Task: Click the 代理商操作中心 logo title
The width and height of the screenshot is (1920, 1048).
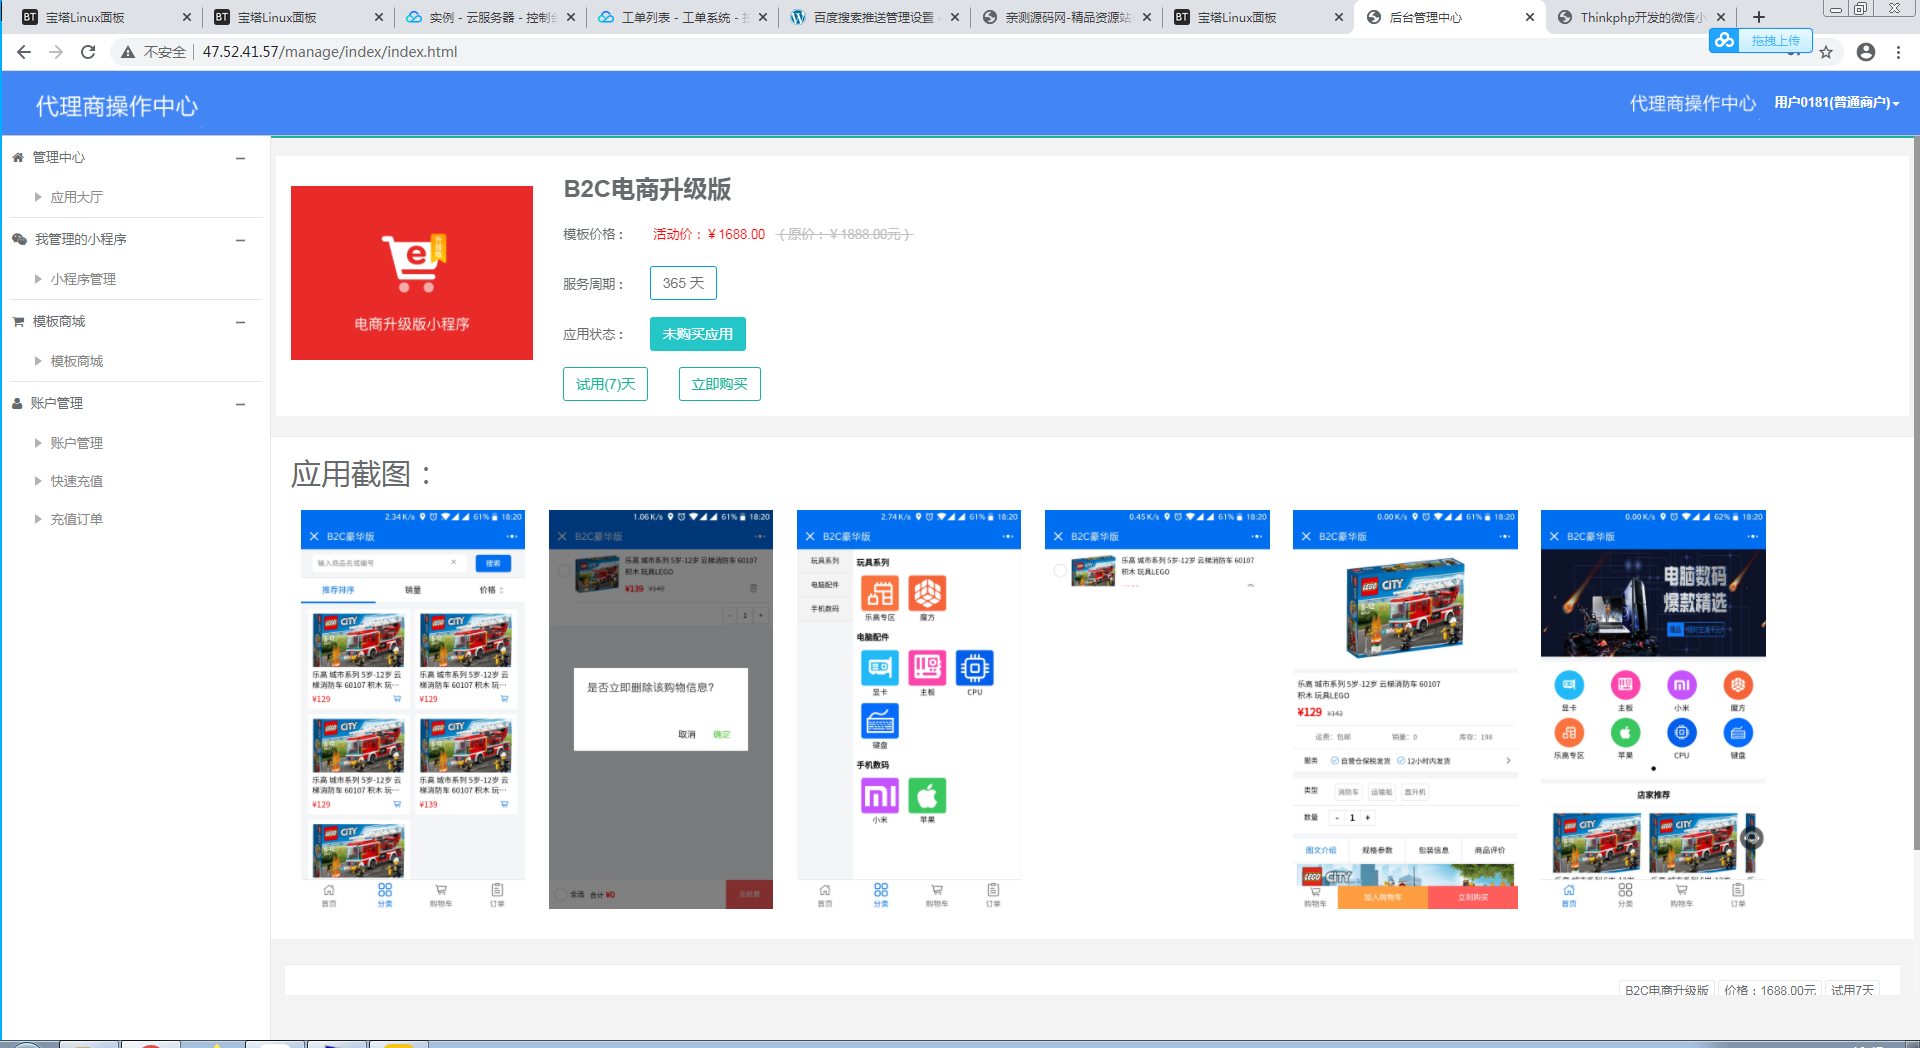Action: coord(117,106)
